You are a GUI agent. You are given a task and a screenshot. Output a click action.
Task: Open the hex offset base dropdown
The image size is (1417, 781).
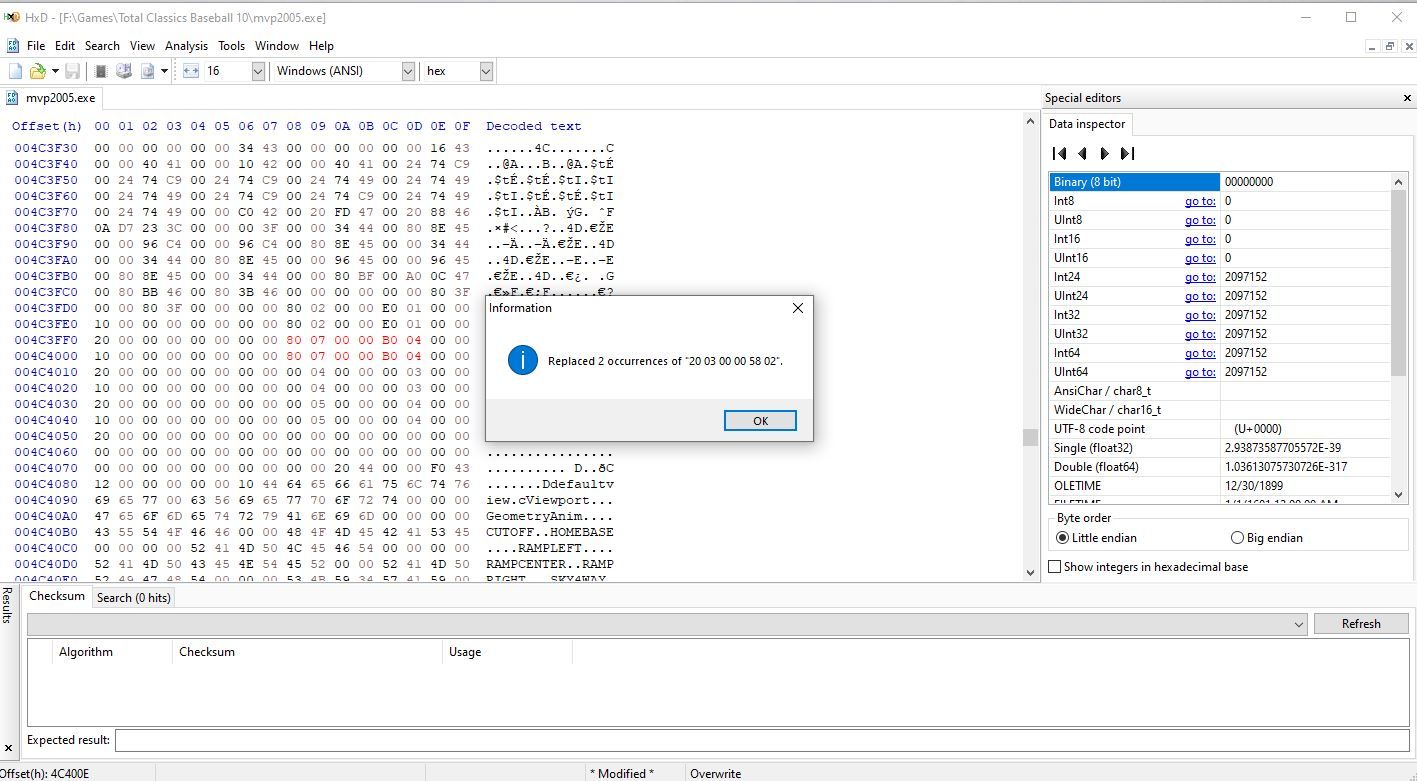click(x=485, y=71)
